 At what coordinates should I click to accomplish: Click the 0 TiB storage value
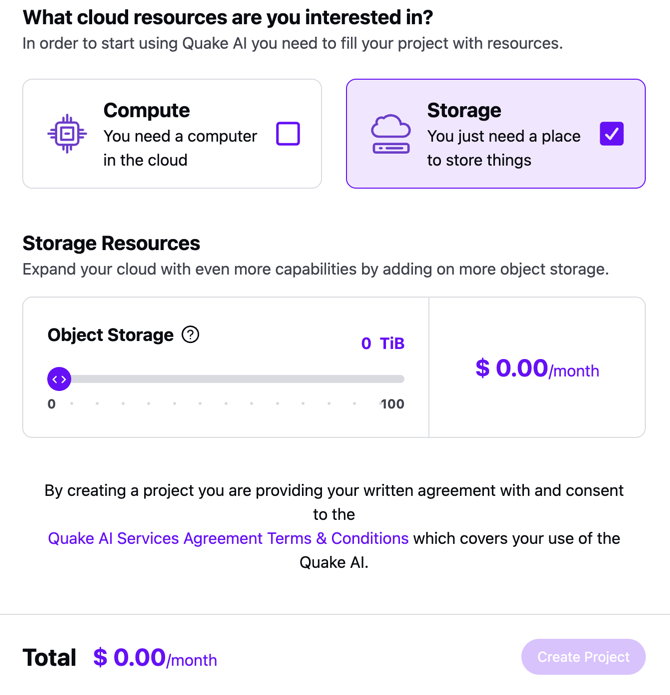tap(383, 344)
